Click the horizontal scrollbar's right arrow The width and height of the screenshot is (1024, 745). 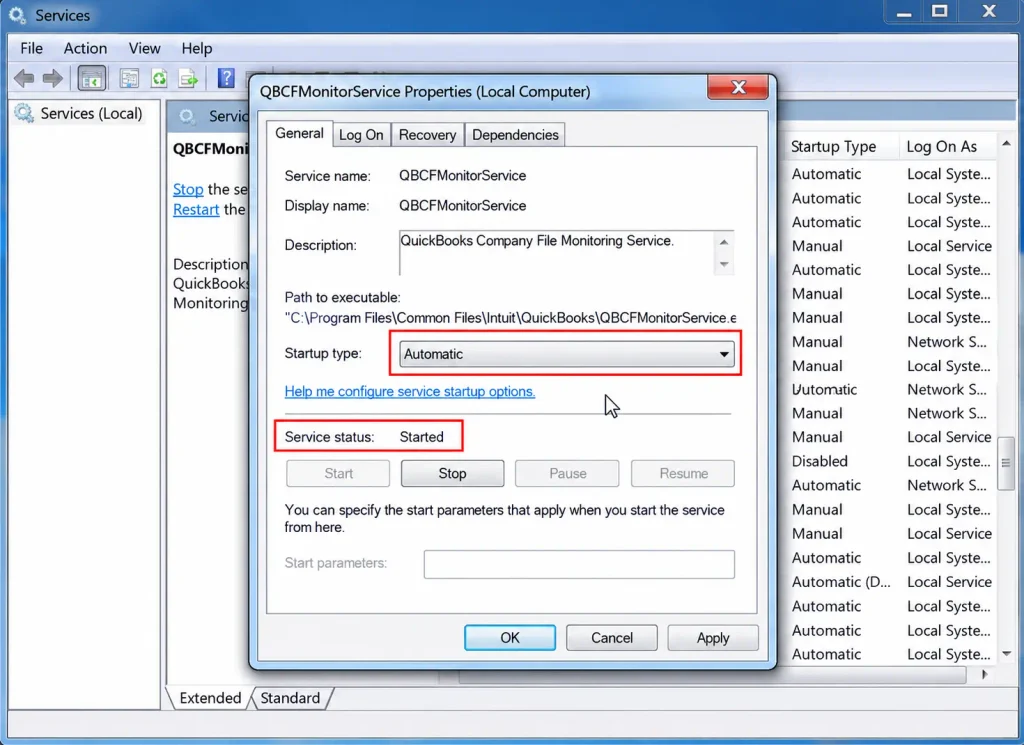pos(984,674)
